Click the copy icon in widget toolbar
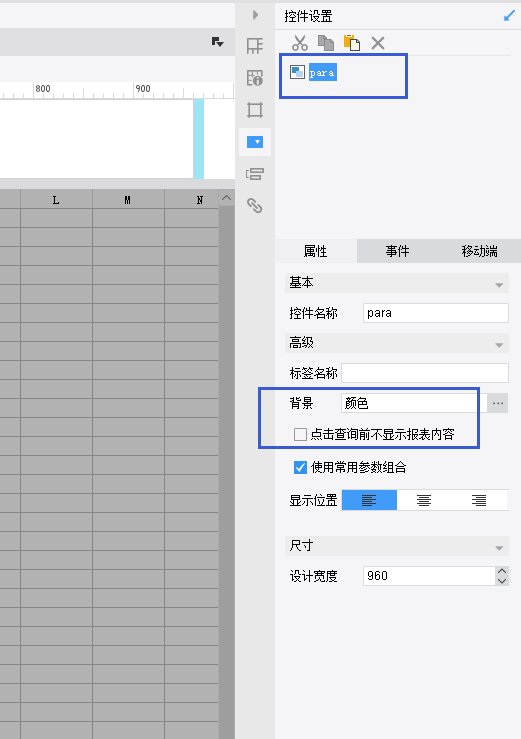The width and height of the screenshot is (521, 739). [325, 43]
